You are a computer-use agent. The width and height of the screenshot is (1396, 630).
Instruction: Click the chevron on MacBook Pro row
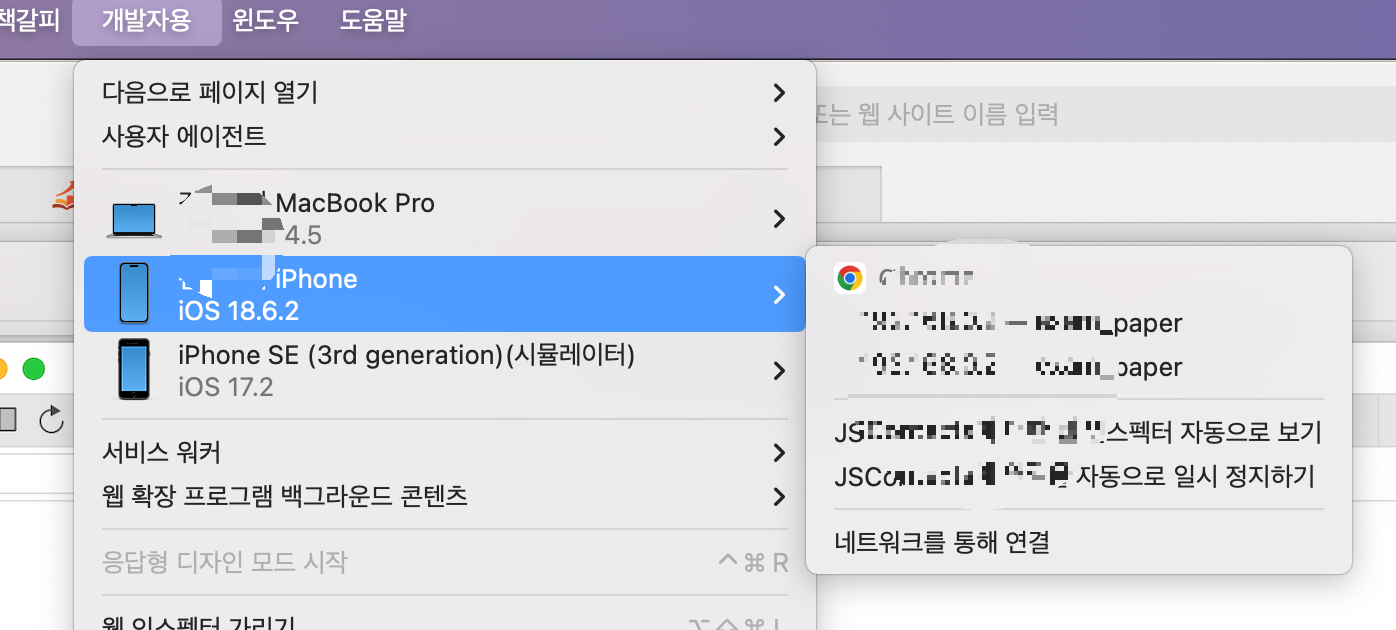(779, 218)
